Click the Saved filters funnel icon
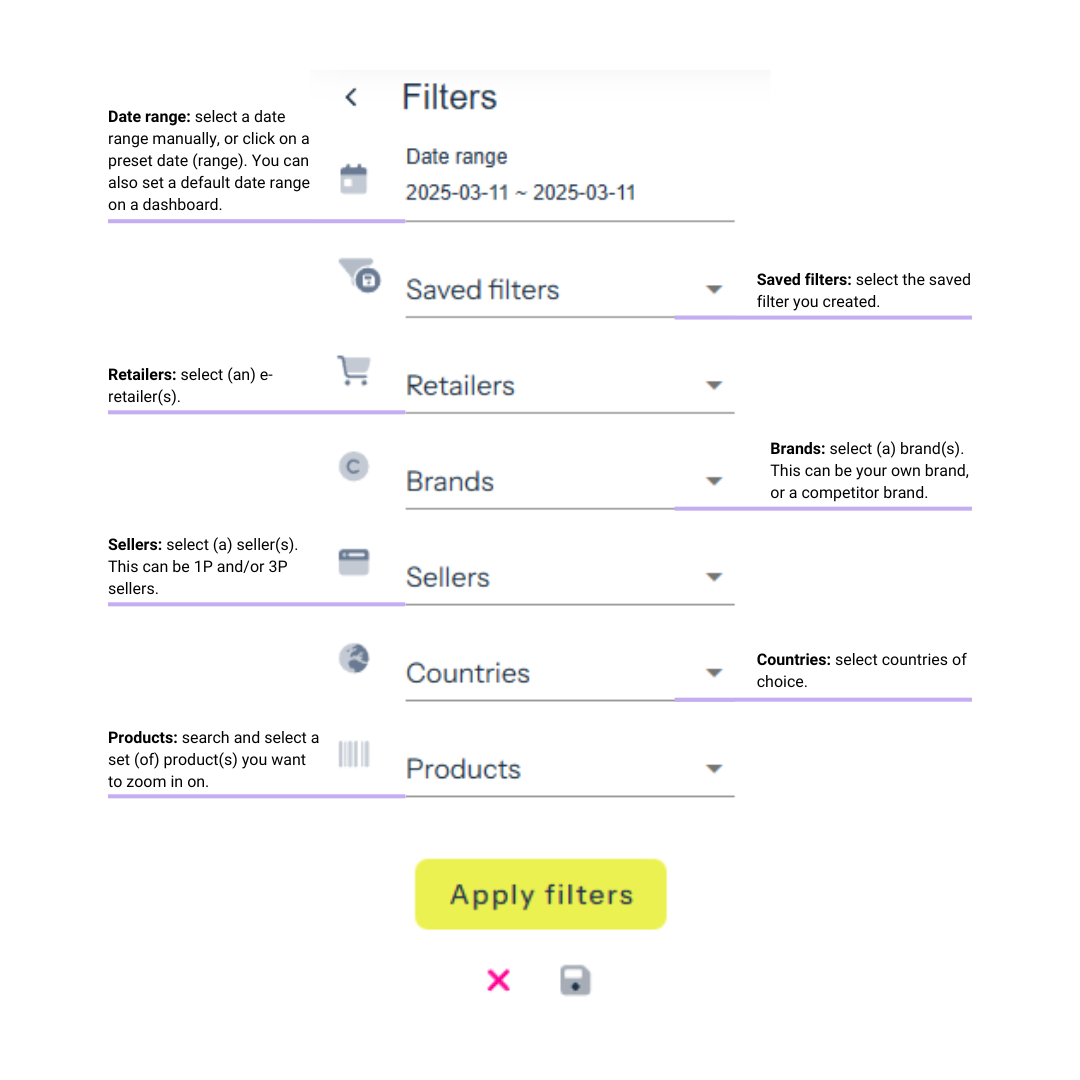Viewport: 1080px width, 1080px height. click(359, 274)
